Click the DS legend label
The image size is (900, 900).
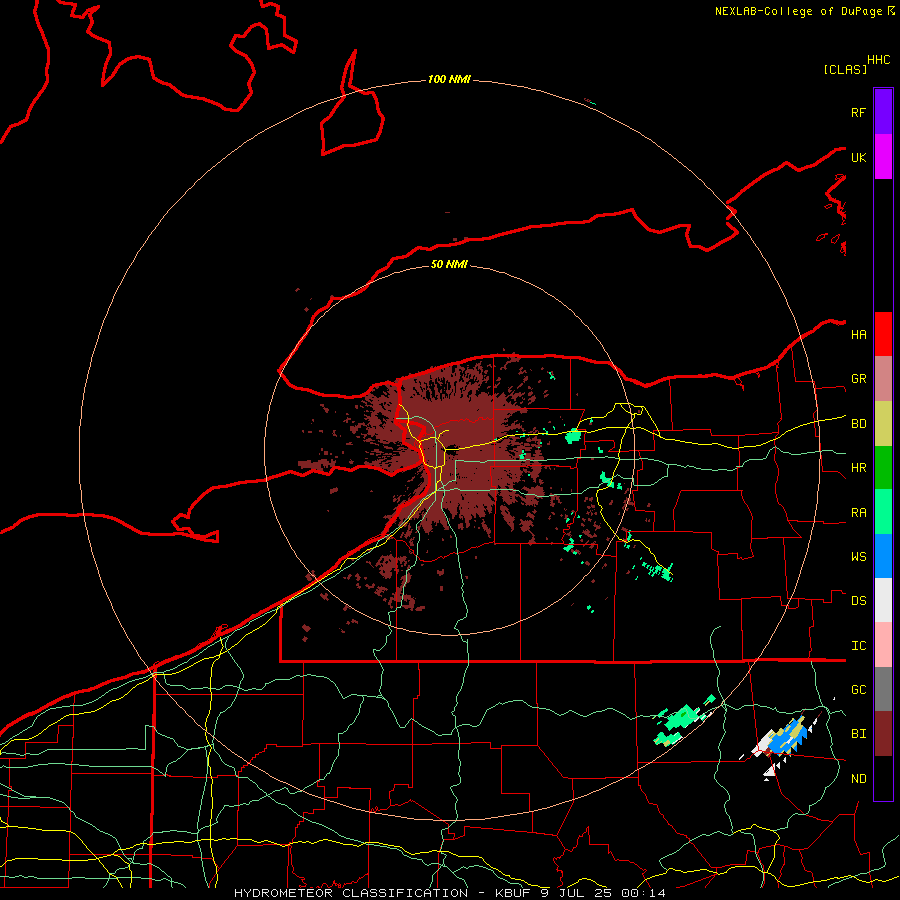[858, 600]
